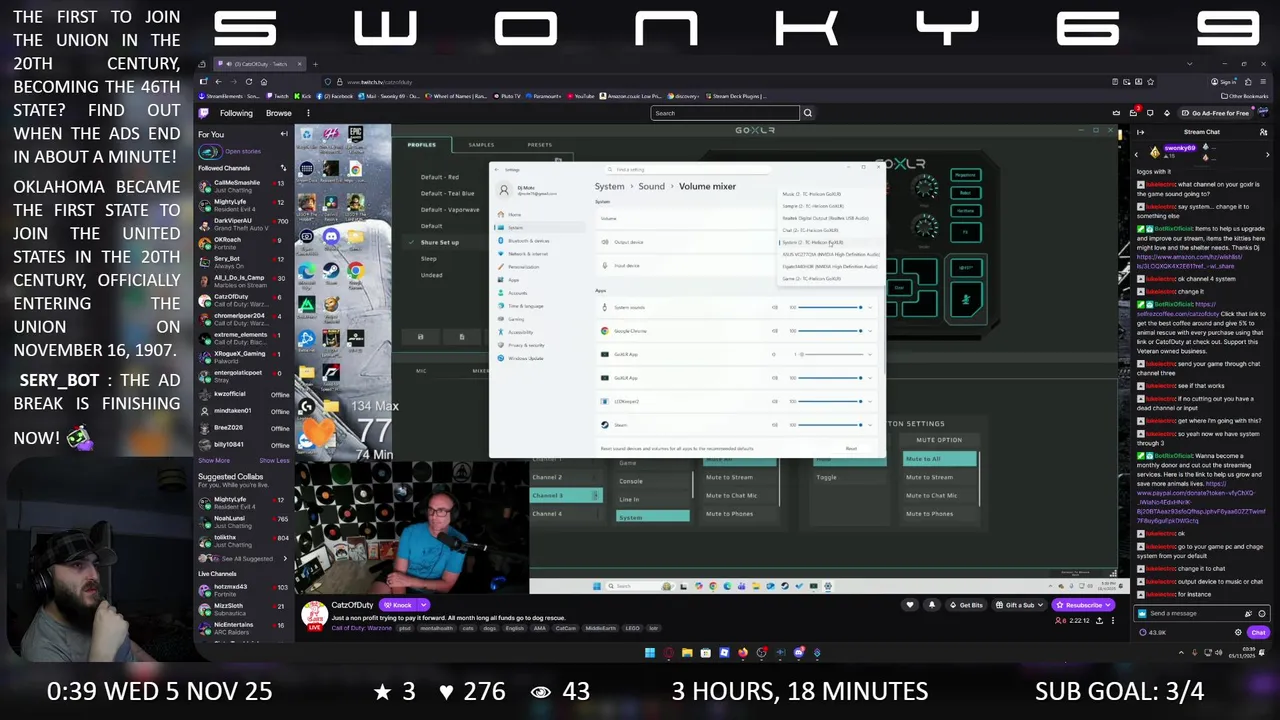Screen dimensions: 1280x720
Task: Choose the System source in GoXLR
Action: pyautogui.click(x=652, y=517)
